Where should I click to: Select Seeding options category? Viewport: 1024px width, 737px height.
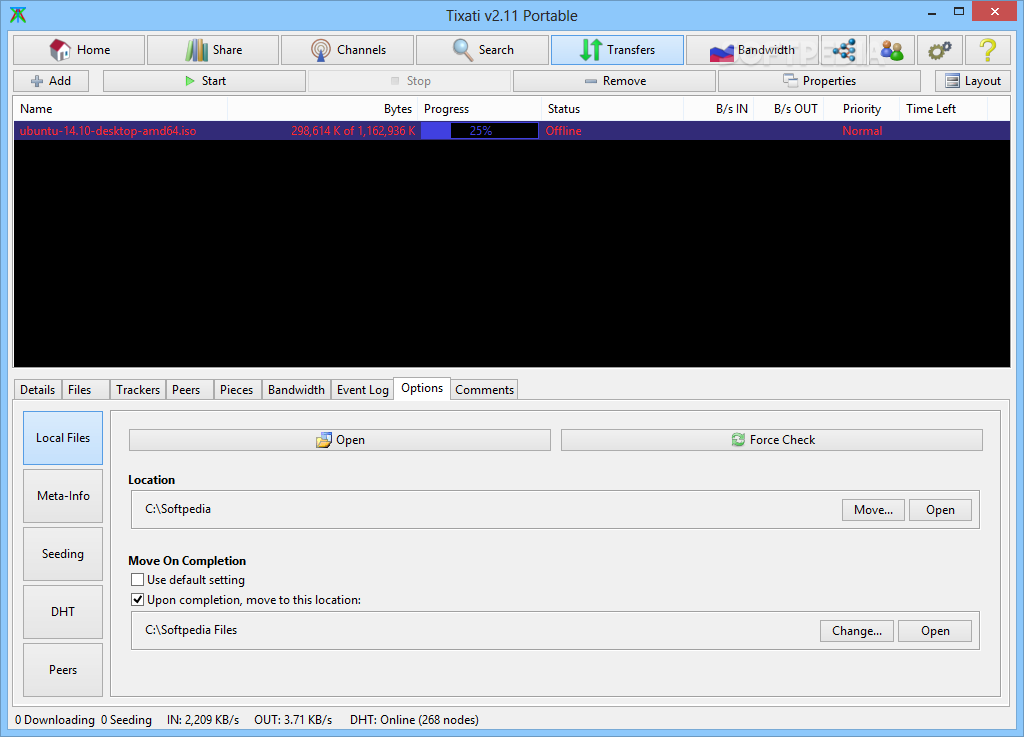click(63, 554)
